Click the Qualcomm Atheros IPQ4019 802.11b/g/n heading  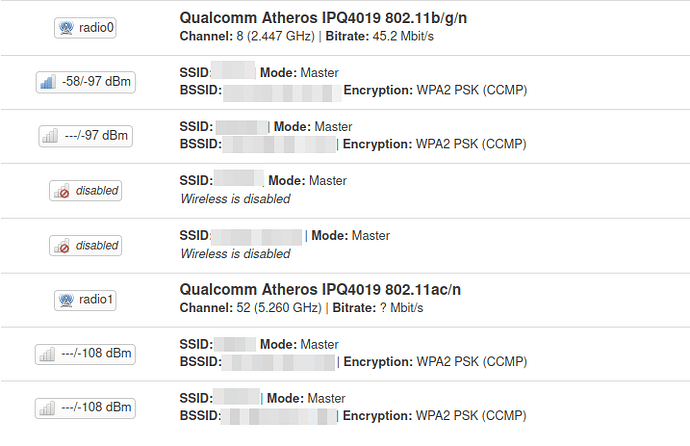[323, 18]
